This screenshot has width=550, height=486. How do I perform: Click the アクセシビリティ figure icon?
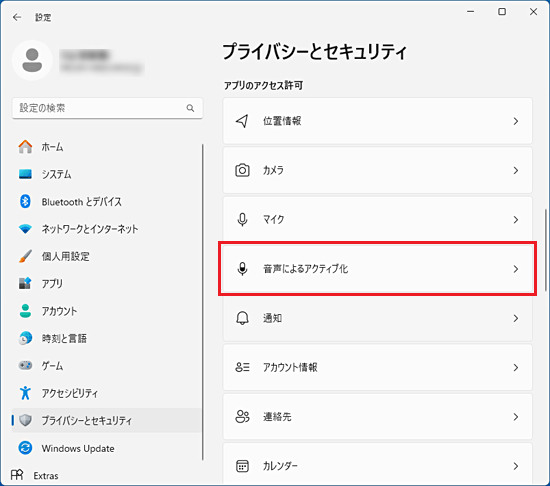tap(25, 393)
